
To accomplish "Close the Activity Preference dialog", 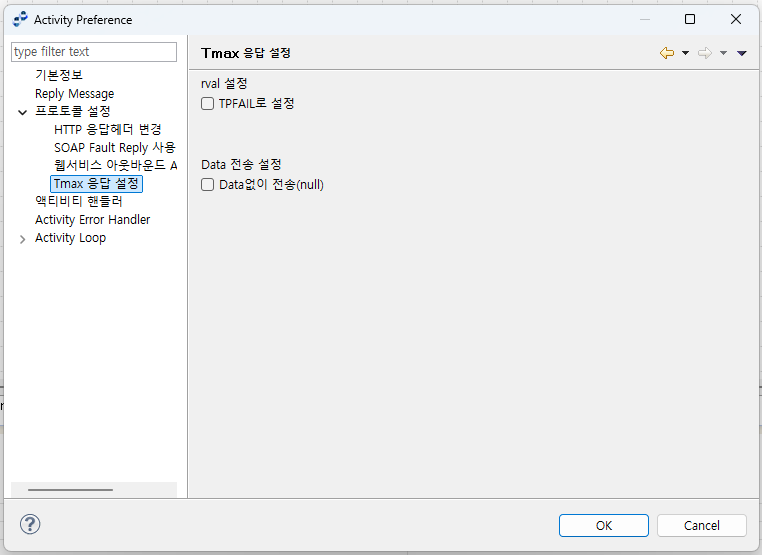I will click(736, 19).
